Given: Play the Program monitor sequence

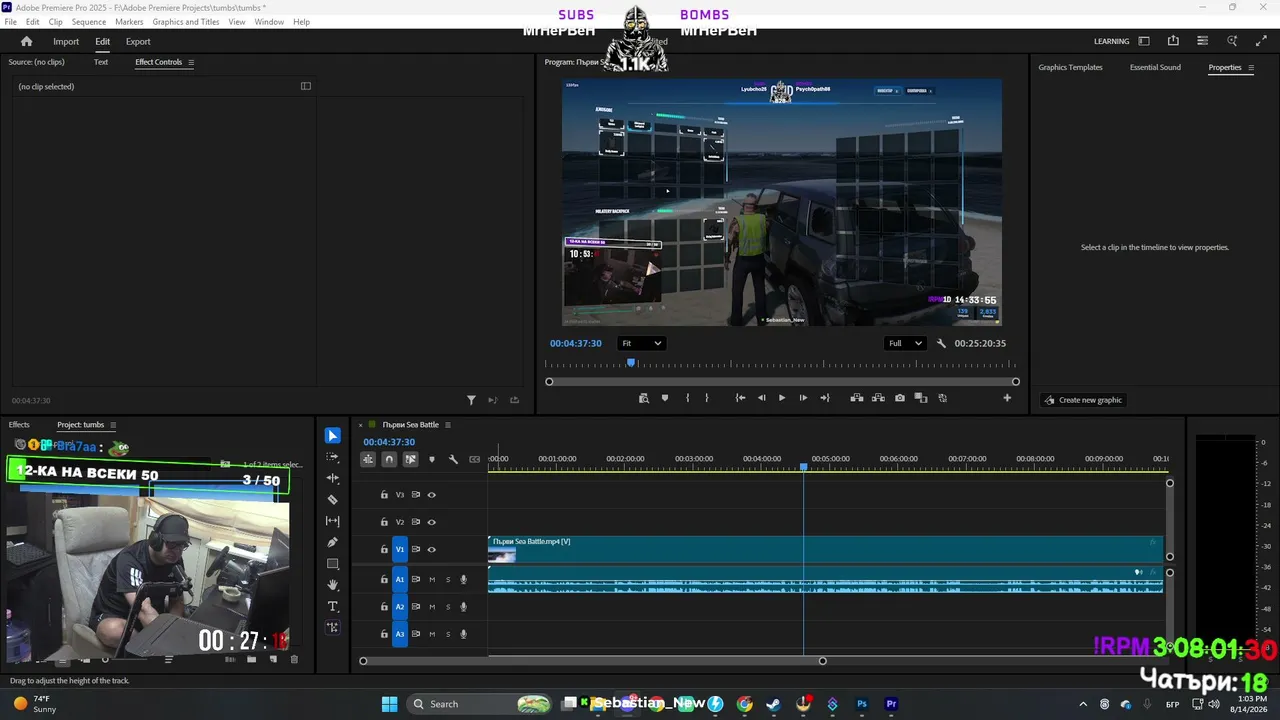Looking at the screenshot, I should [782, 398].
